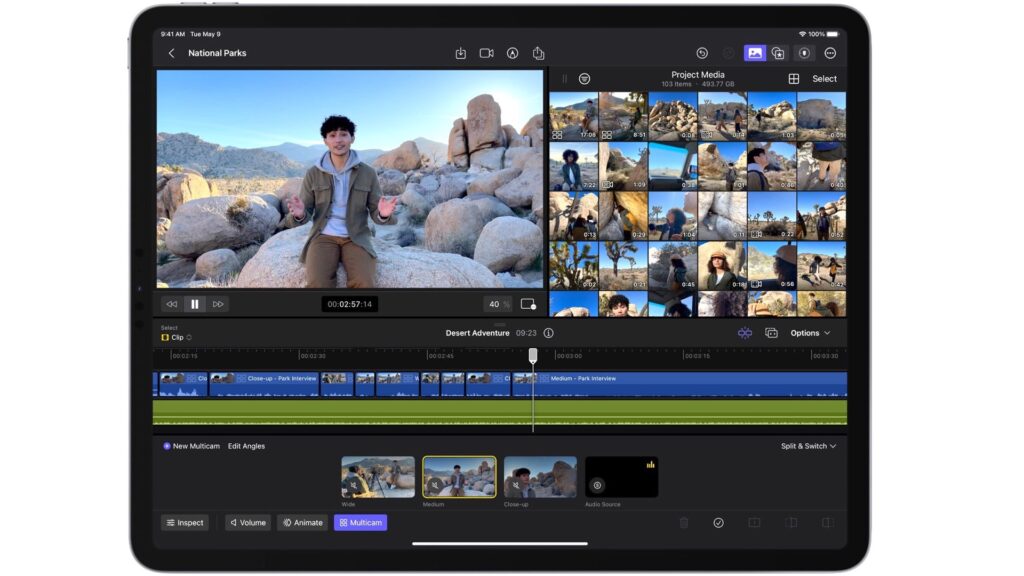Tap the share export icon
The image size is (1024, 576).
(538, 54)
